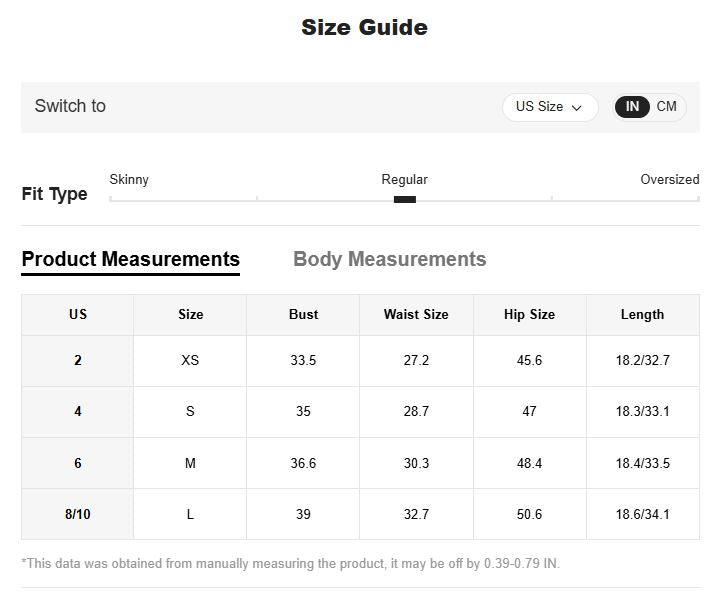Select the US size 4 row

point(78,411)
